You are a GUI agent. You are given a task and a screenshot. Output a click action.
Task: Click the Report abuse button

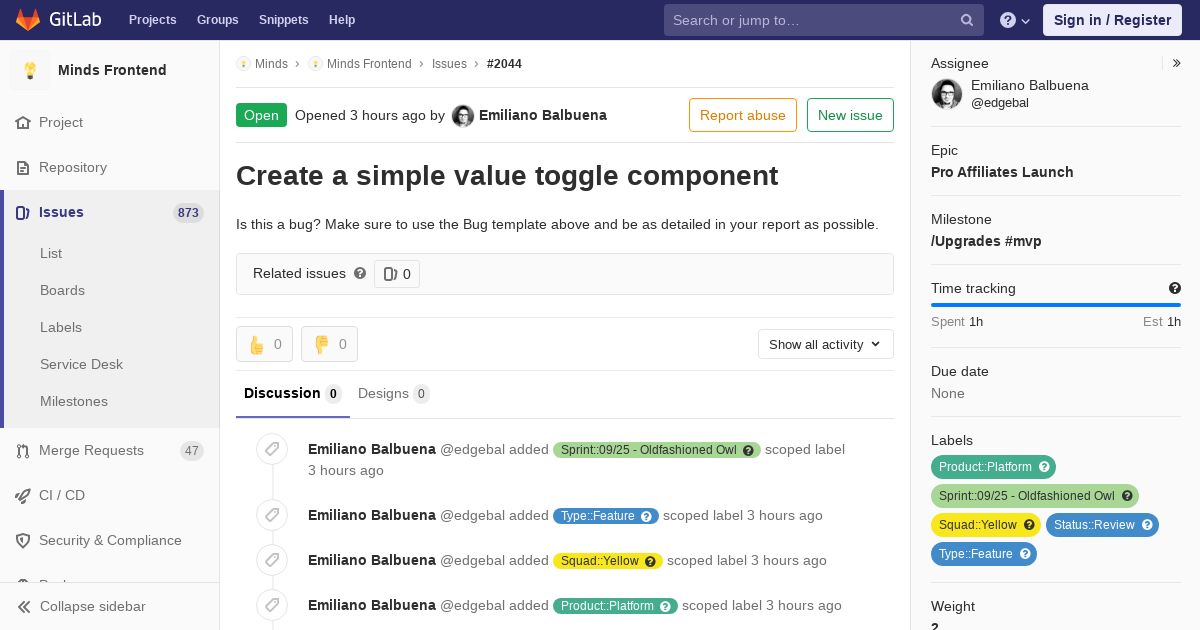pyautogui.click(x=743, y=115)
